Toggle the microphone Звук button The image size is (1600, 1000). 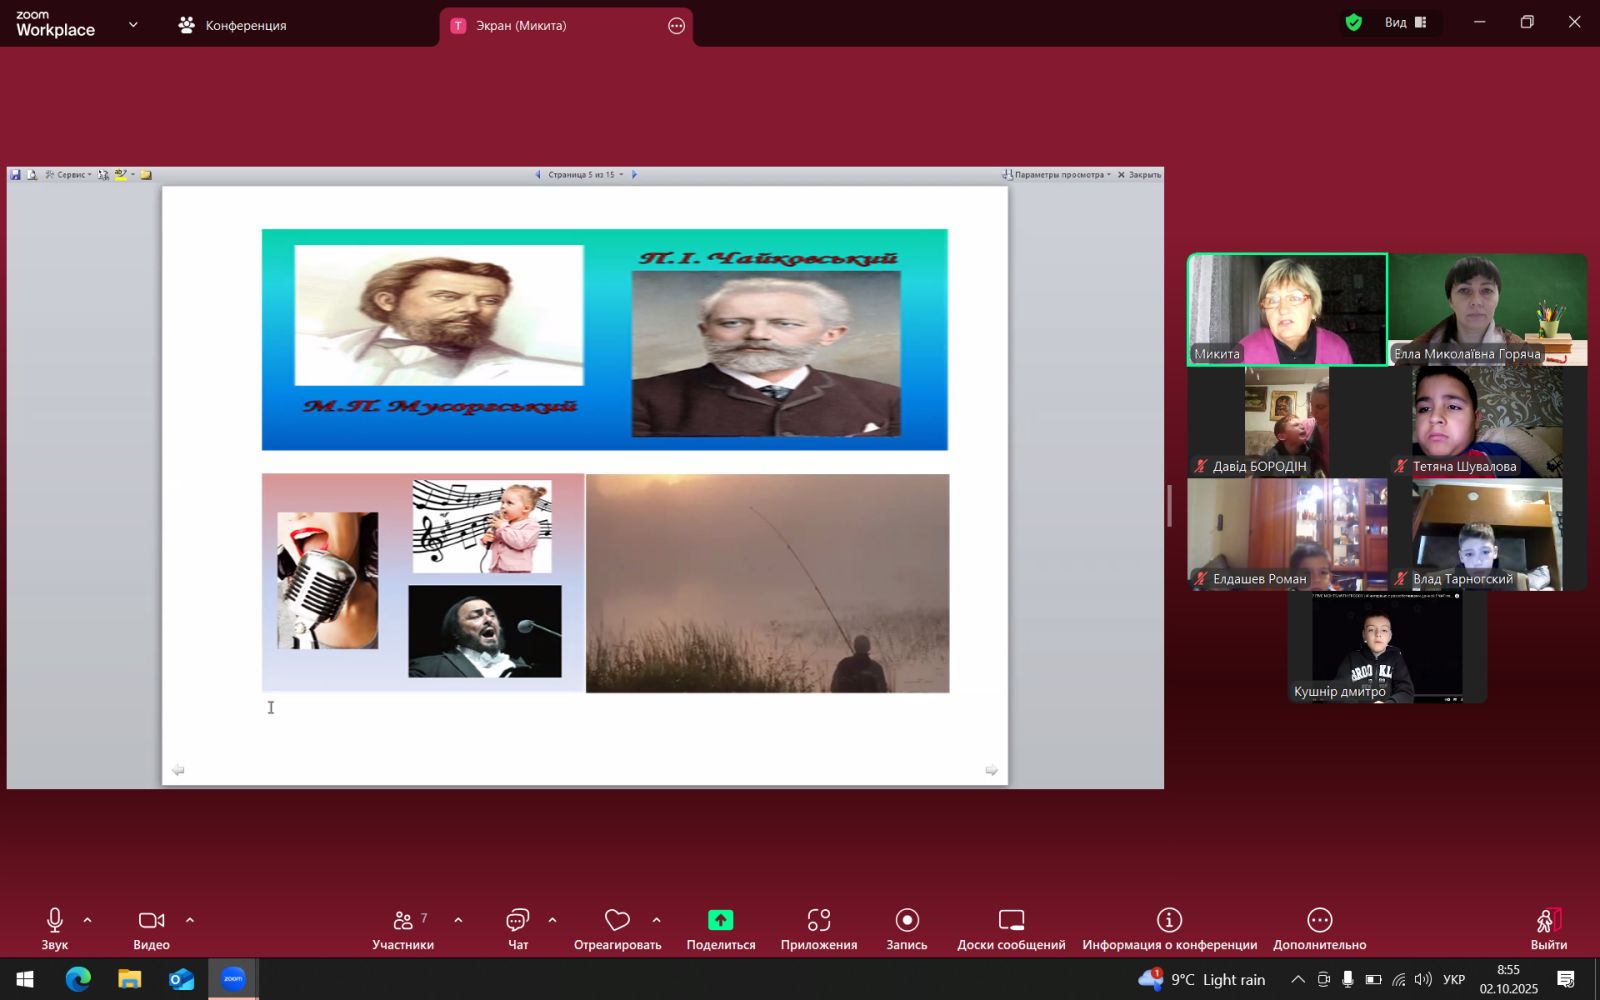[55, 928]
